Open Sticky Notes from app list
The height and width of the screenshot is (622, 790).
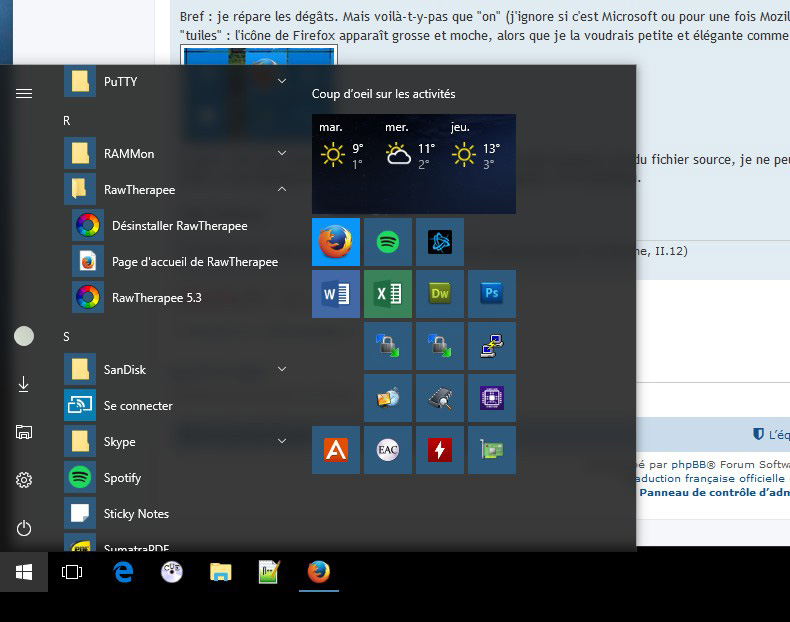(136, 513)
